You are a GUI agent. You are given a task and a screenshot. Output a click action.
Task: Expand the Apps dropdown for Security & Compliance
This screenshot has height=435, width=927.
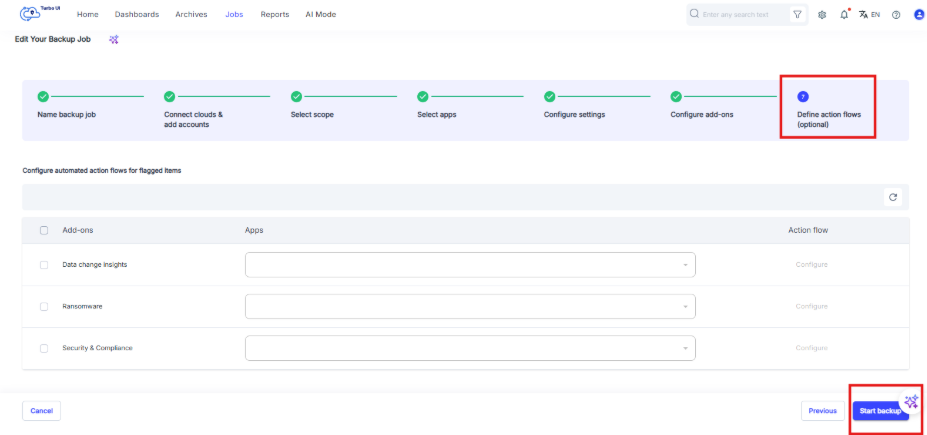pos(470,348)
